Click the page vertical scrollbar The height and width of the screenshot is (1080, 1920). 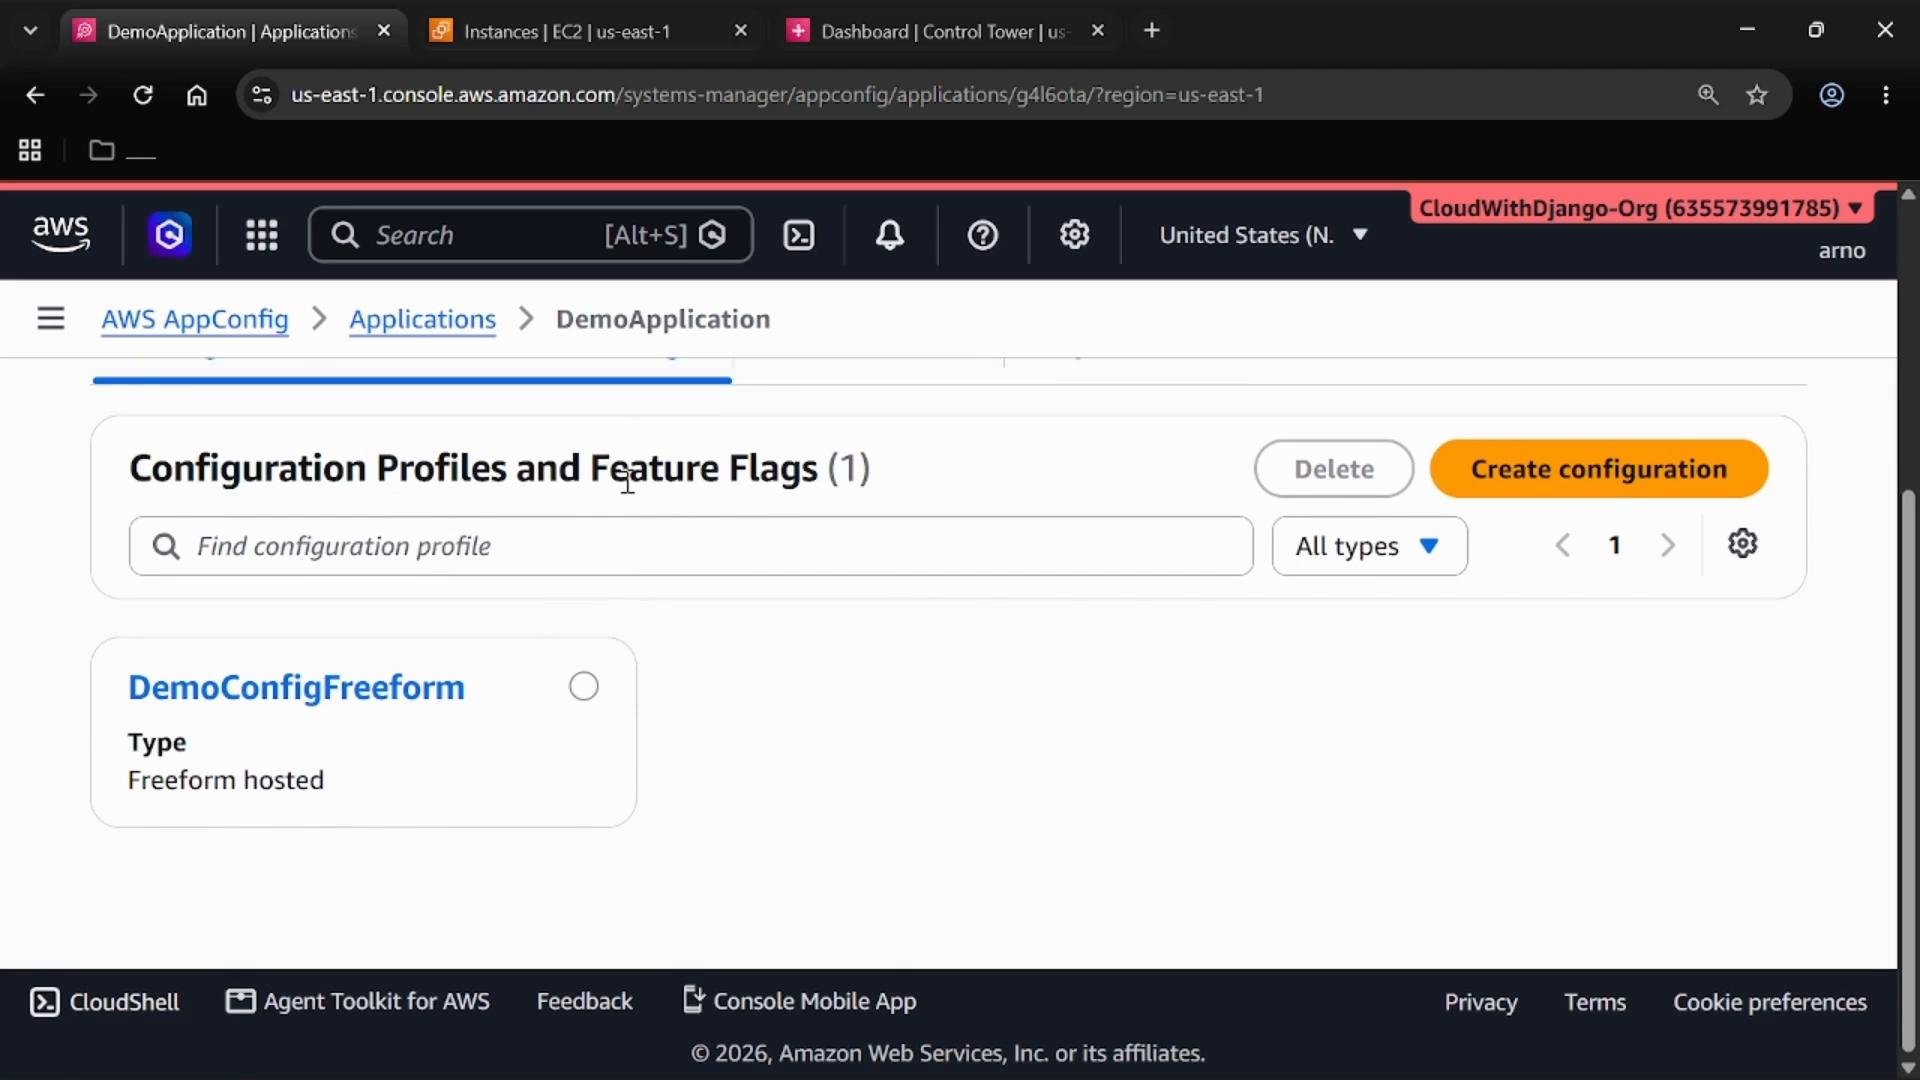tap(1908, 770)
